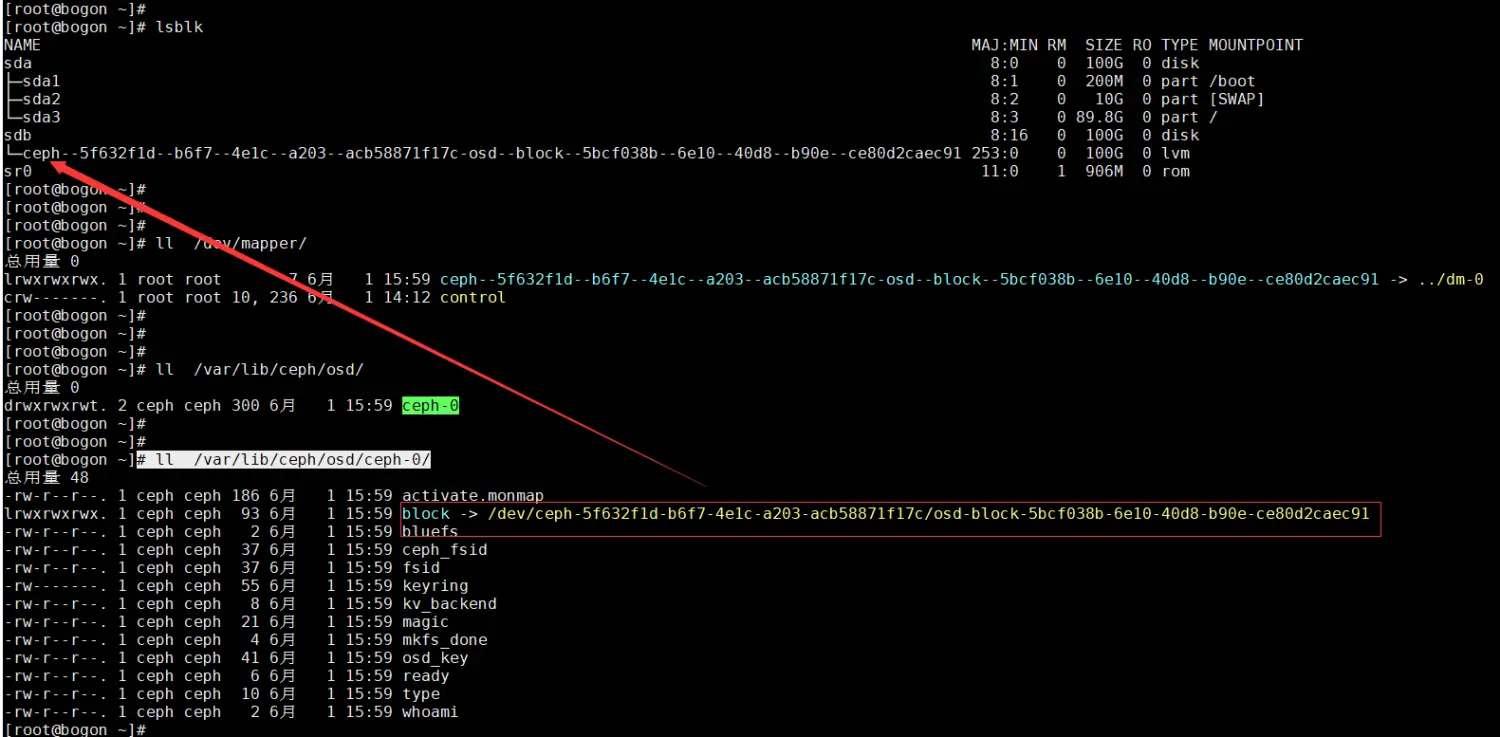Screen dimensions: 1500x737
Task: Click the ../dm-0 link target
Action: coord(1450,279)
